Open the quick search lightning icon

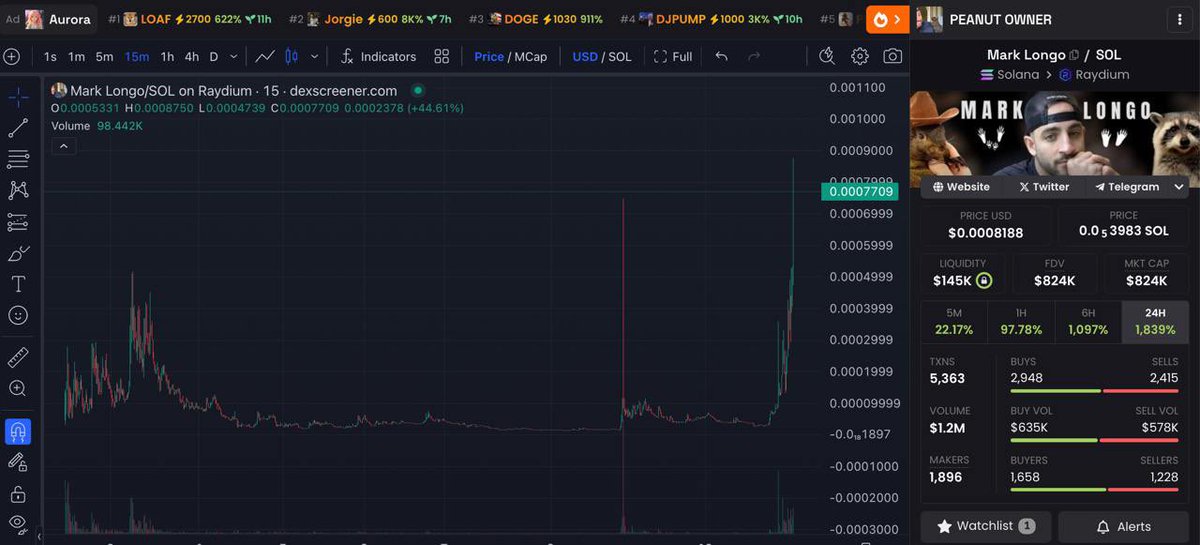[826, 57]
